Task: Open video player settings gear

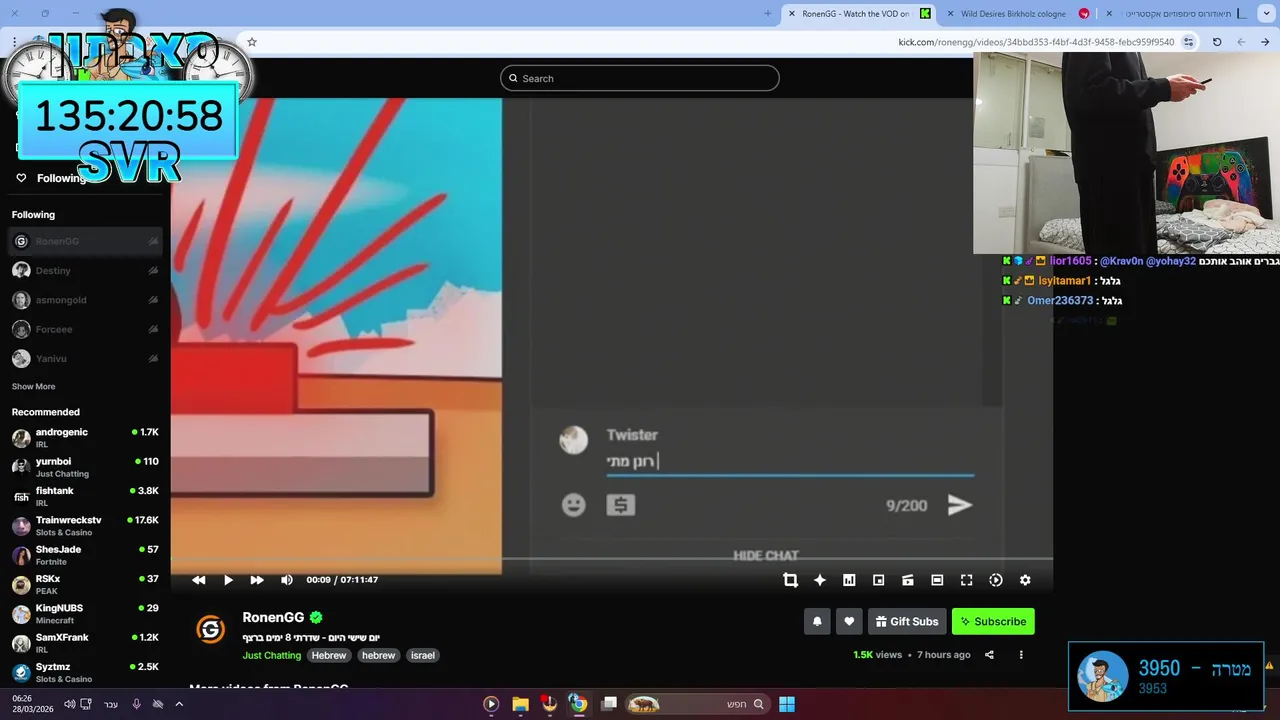Action: click(1025, 580)
